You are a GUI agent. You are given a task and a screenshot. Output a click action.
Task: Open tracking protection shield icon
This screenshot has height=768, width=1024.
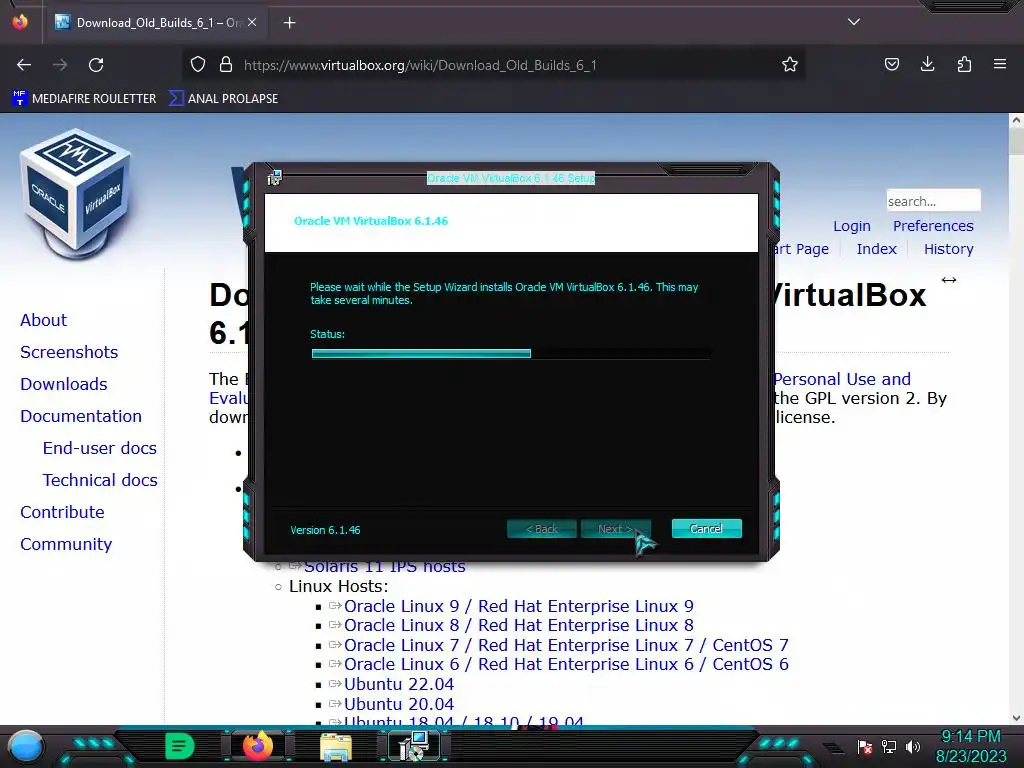198,65
